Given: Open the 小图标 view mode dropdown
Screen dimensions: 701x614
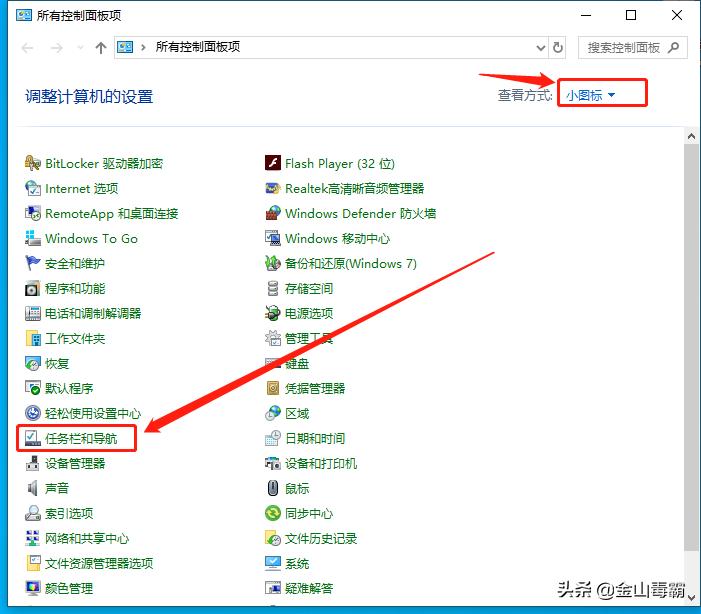Looking at the screenshot, I should click(x=591, y=95).
